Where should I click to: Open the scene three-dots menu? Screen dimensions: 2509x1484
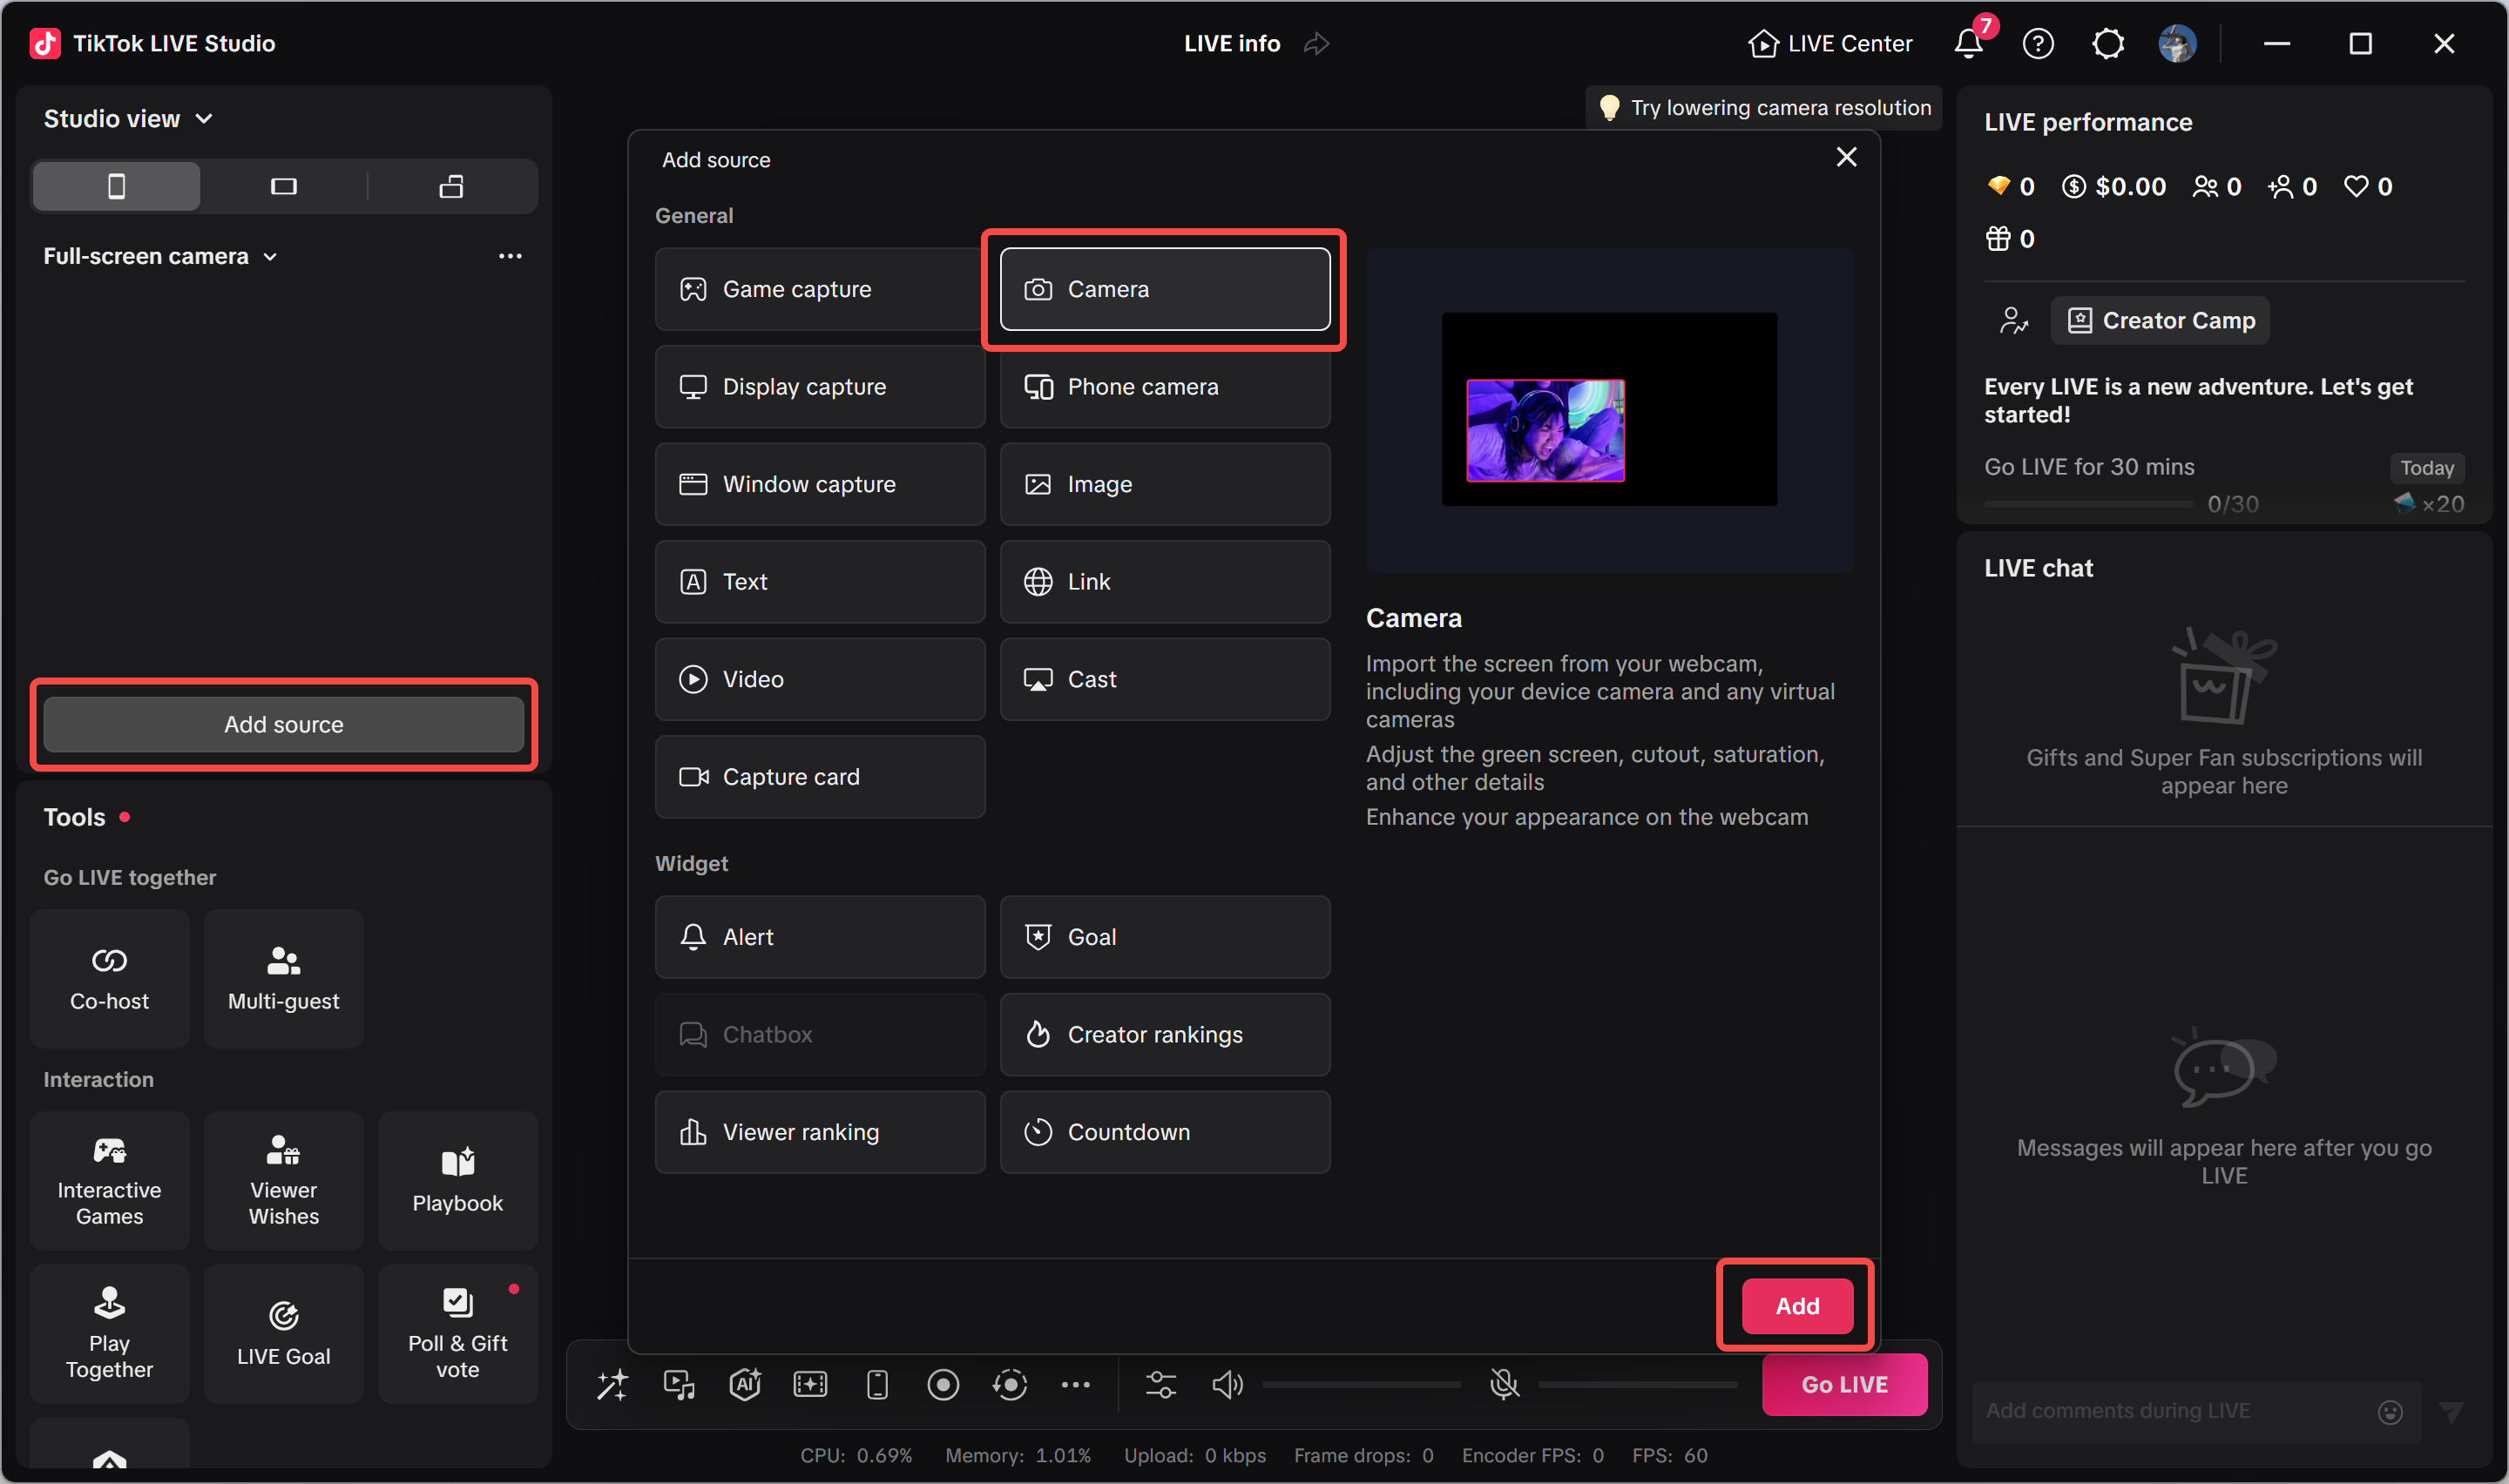coord(510,256)
